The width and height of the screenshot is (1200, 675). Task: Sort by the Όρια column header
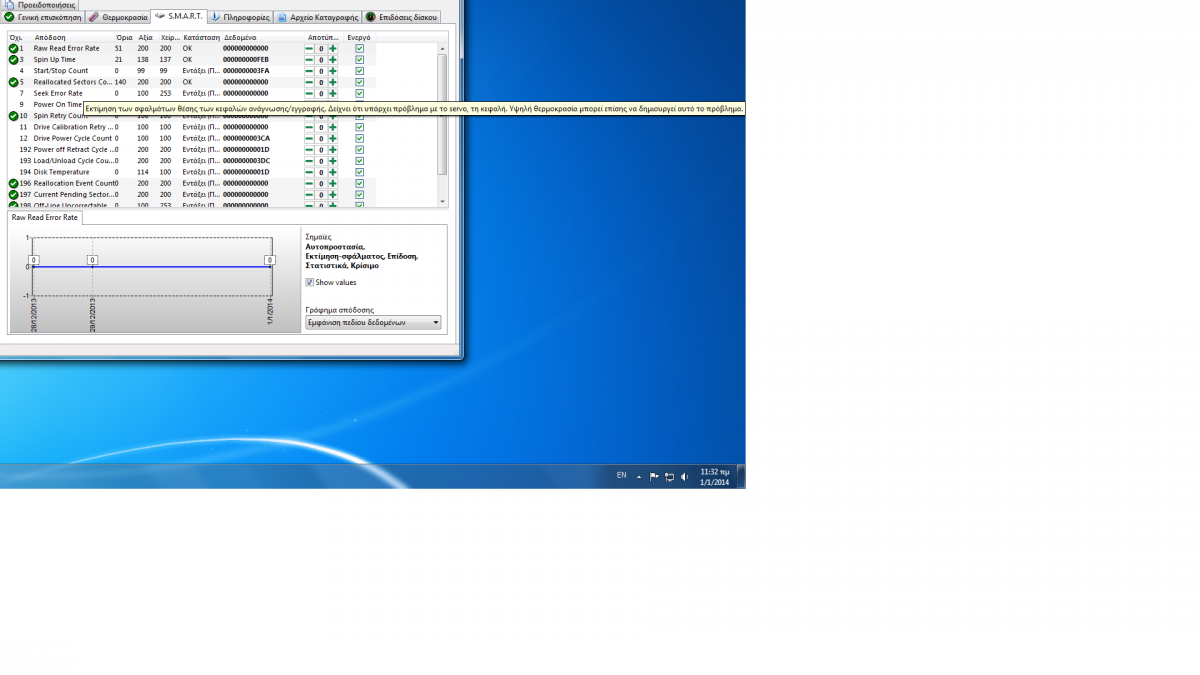(x=125, y=37)
